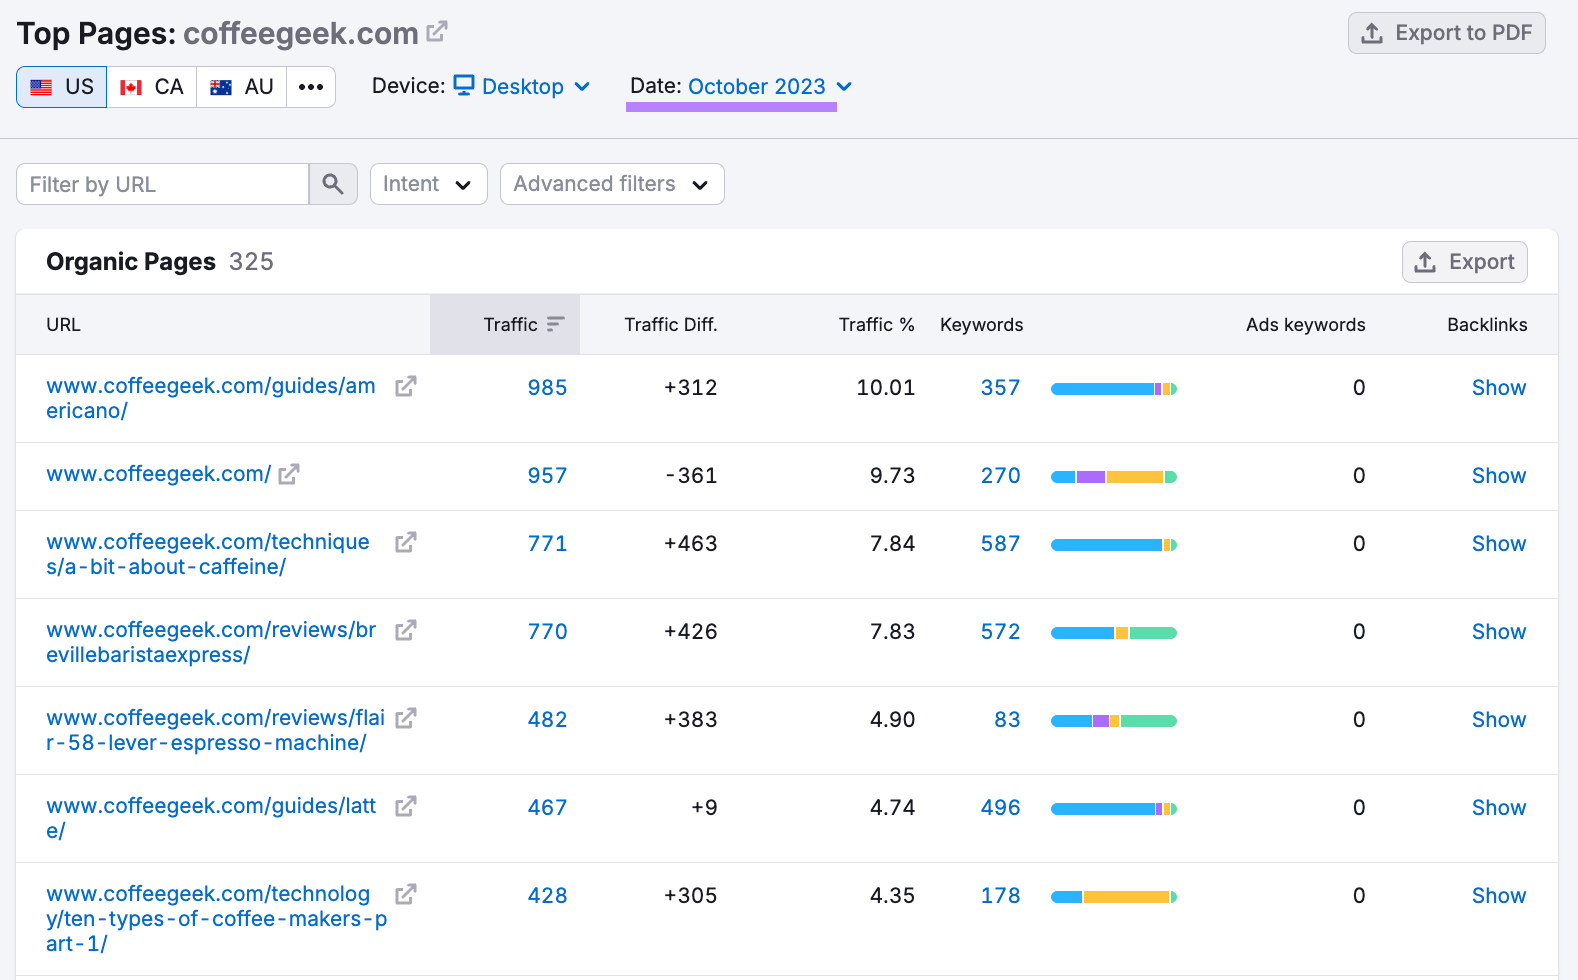Switch database to AU
The width and height of the screenshot is (1578, 980).
[x=242, y=87]
